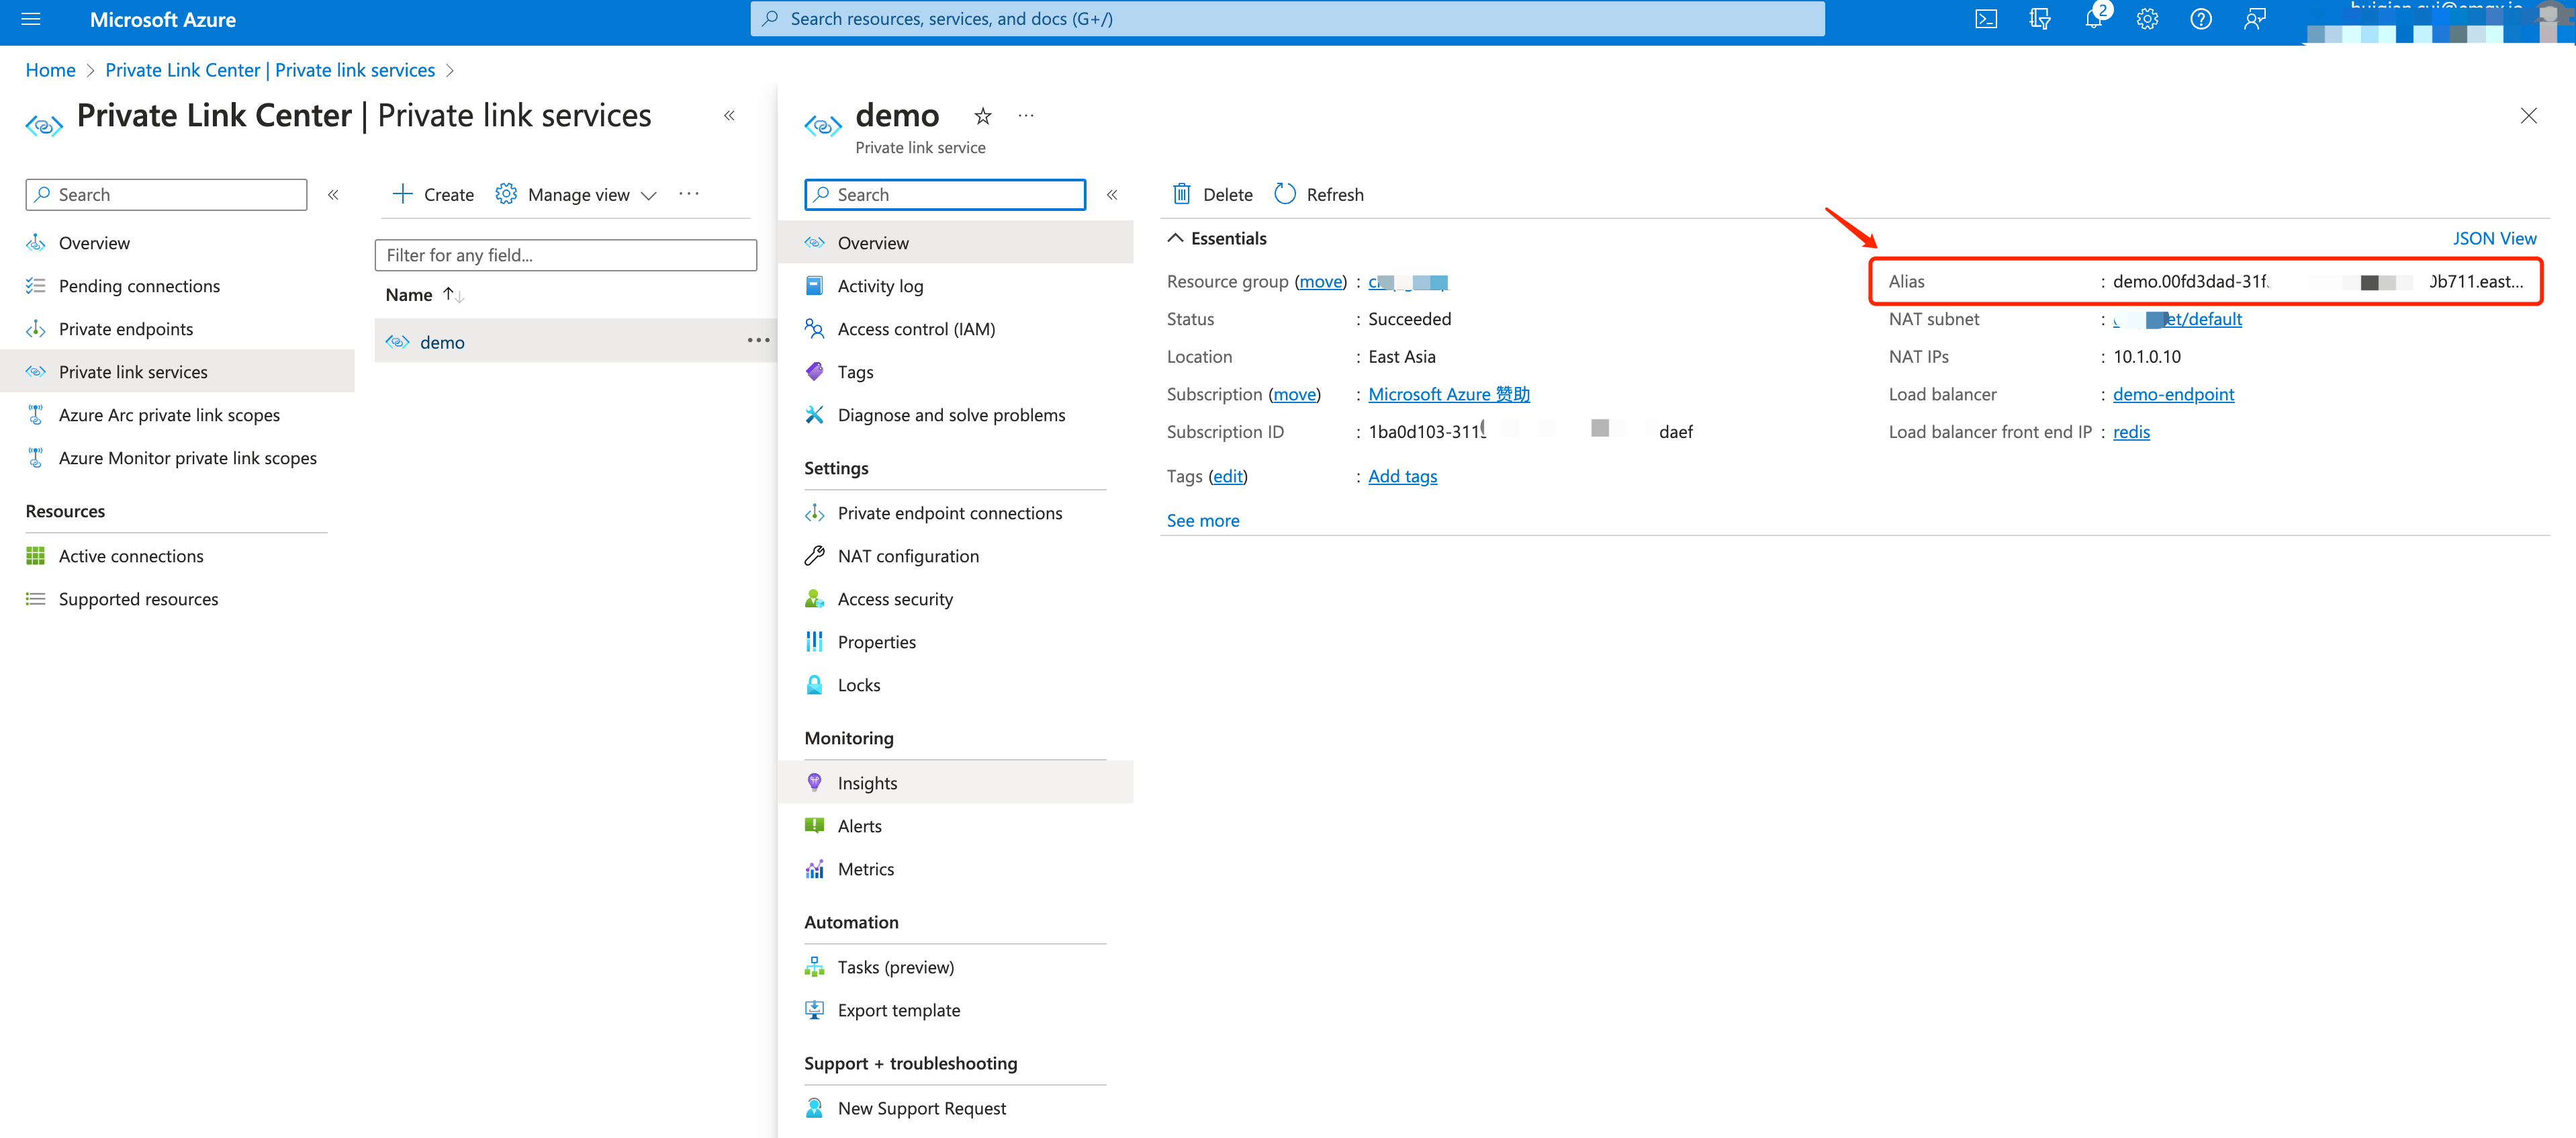
Task: Switch to the Insights monitoring view
Action: coord(866,782)
